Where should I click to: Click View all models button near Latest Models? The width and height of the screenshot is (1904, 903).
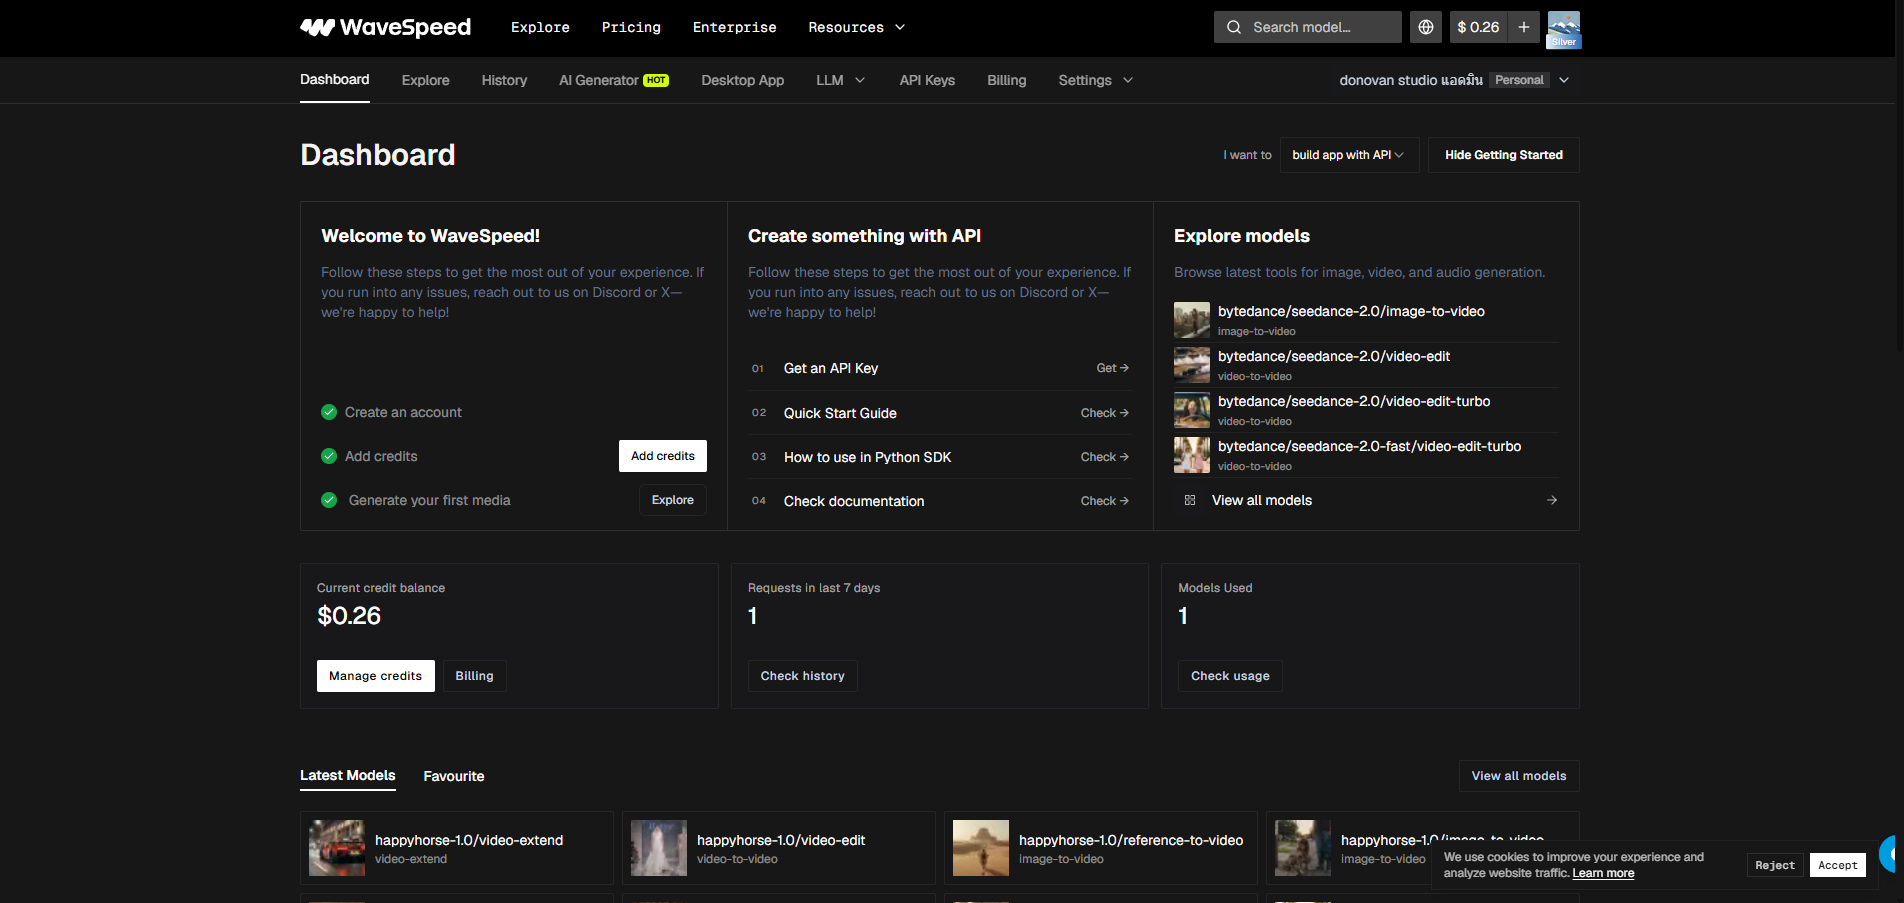1519,776
